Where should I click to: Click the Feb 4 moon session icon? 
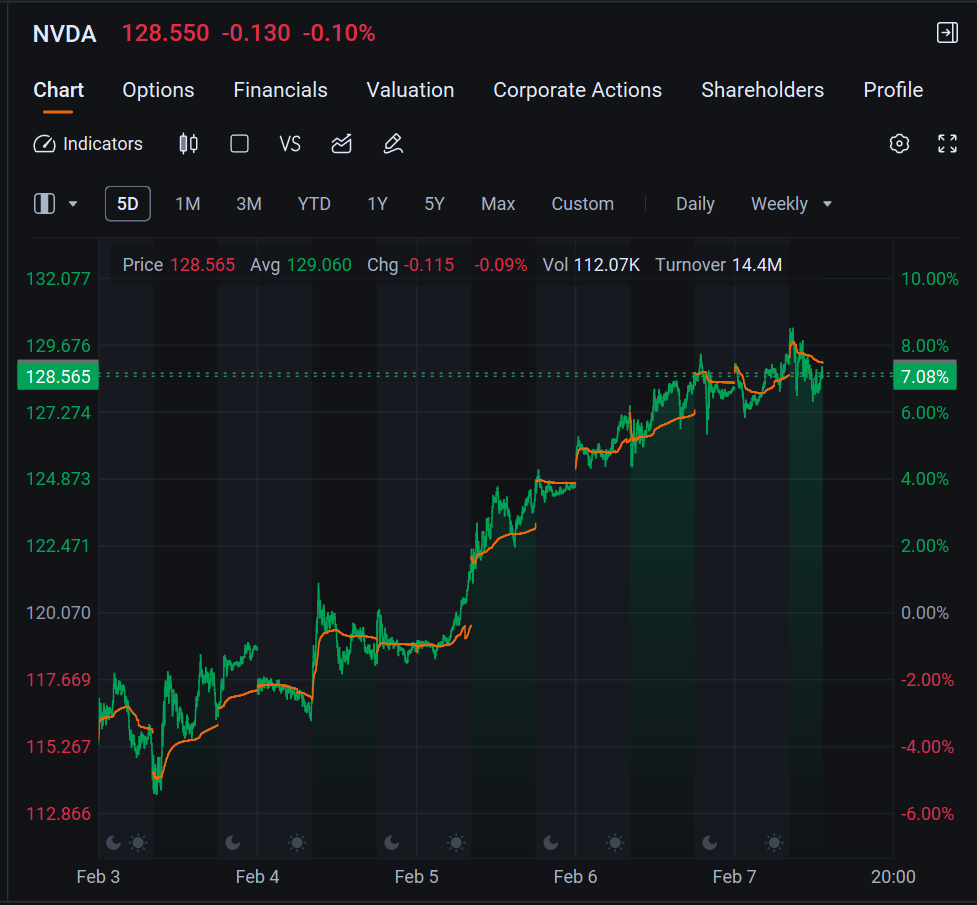click(232, 843)
